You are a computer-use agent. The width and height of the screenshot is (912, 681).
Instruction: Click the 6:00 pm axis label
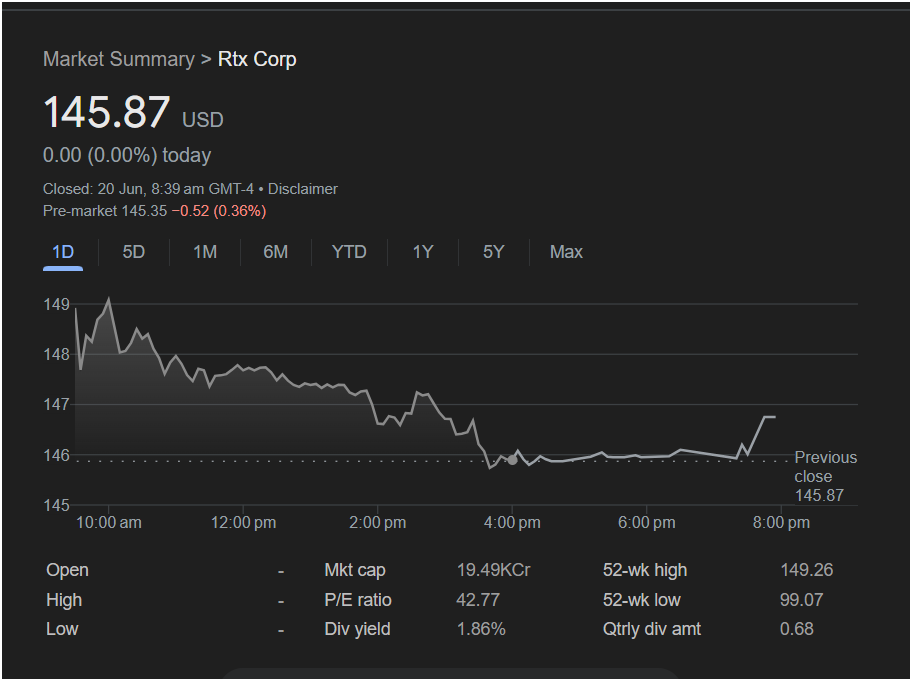647,522
